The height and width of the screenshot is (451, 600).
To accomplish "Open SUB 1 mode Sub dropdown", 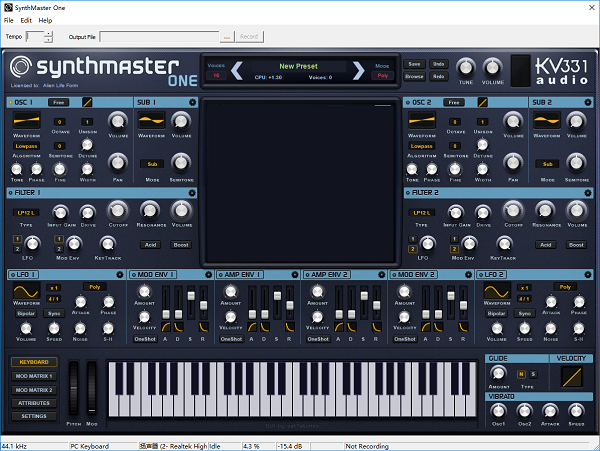I will 152,164.
